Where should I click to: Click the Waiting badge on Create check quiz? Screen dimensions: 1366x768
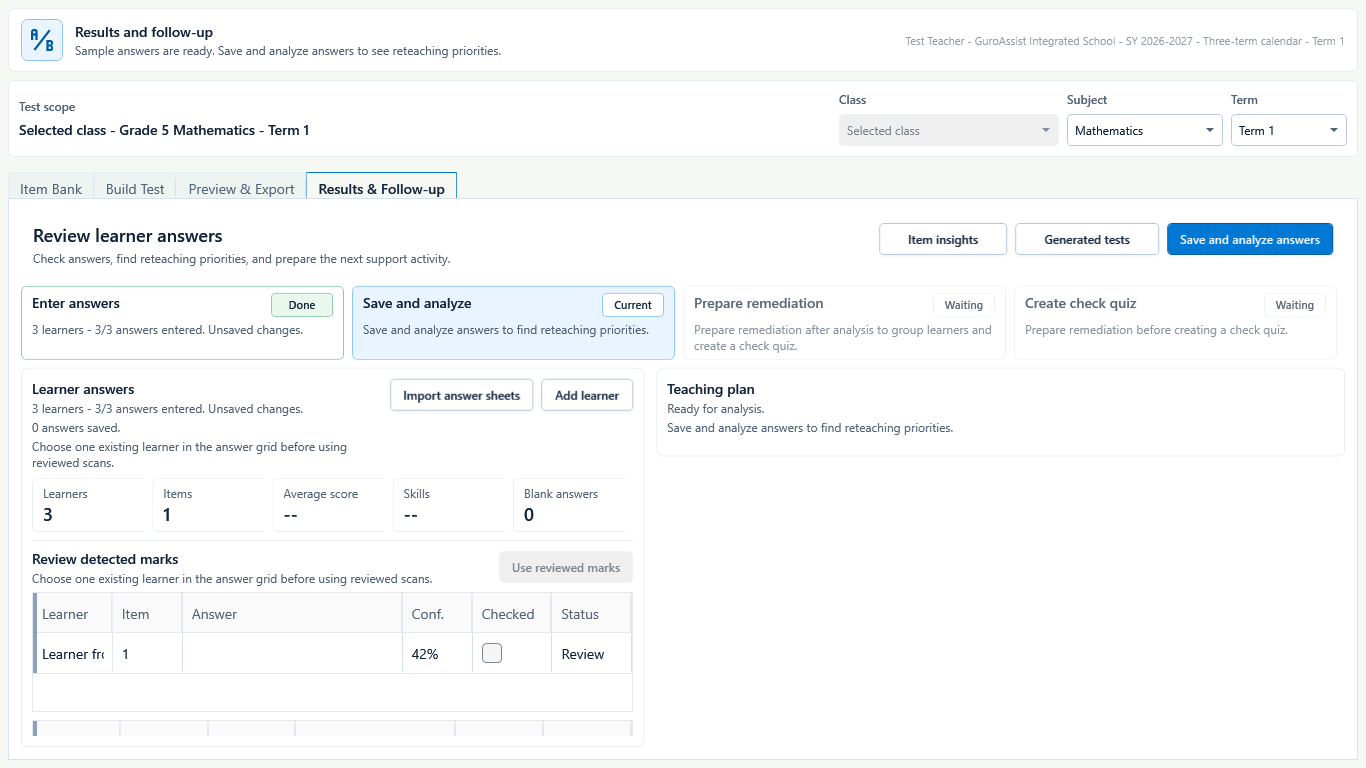[x=1295, y=305]
